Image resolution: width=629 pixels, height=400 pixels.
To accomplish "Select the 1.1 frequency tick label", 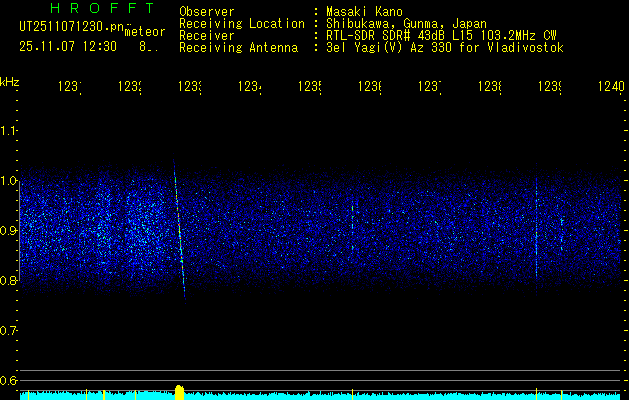I will [9, 130].
